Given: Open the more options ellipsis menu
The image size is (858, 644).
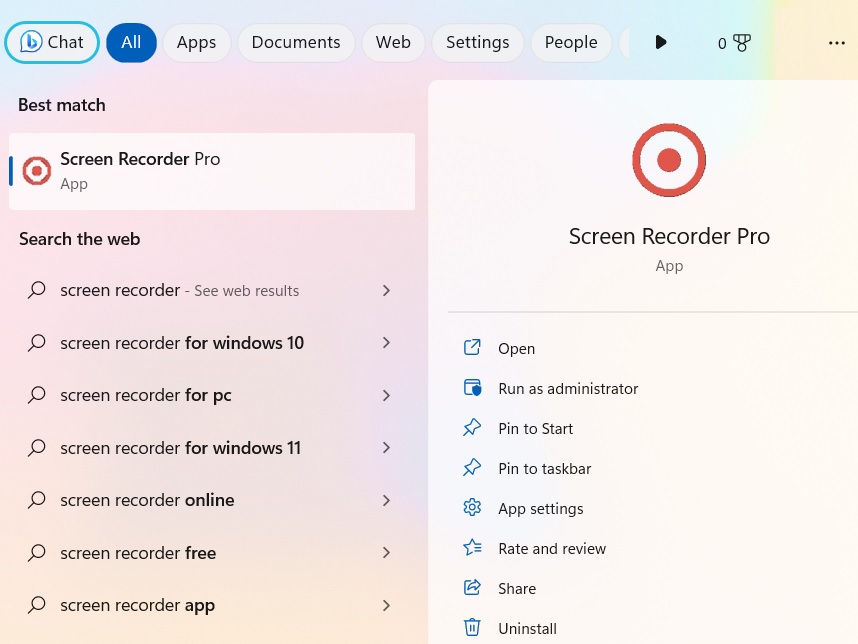Looking at the screenshot, I should [836, 42].
